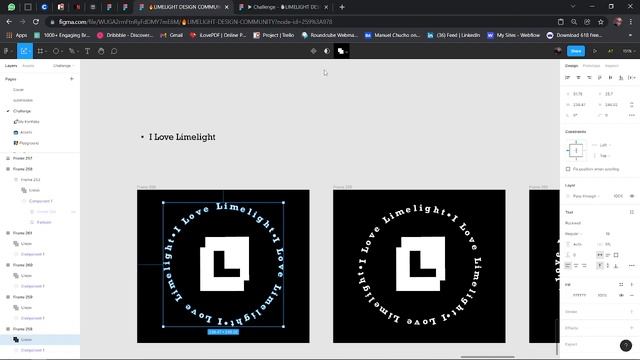Screen dimensions: 640x360
Task: Toggle layer visibility eye icon
Action: tap(632, 196)
